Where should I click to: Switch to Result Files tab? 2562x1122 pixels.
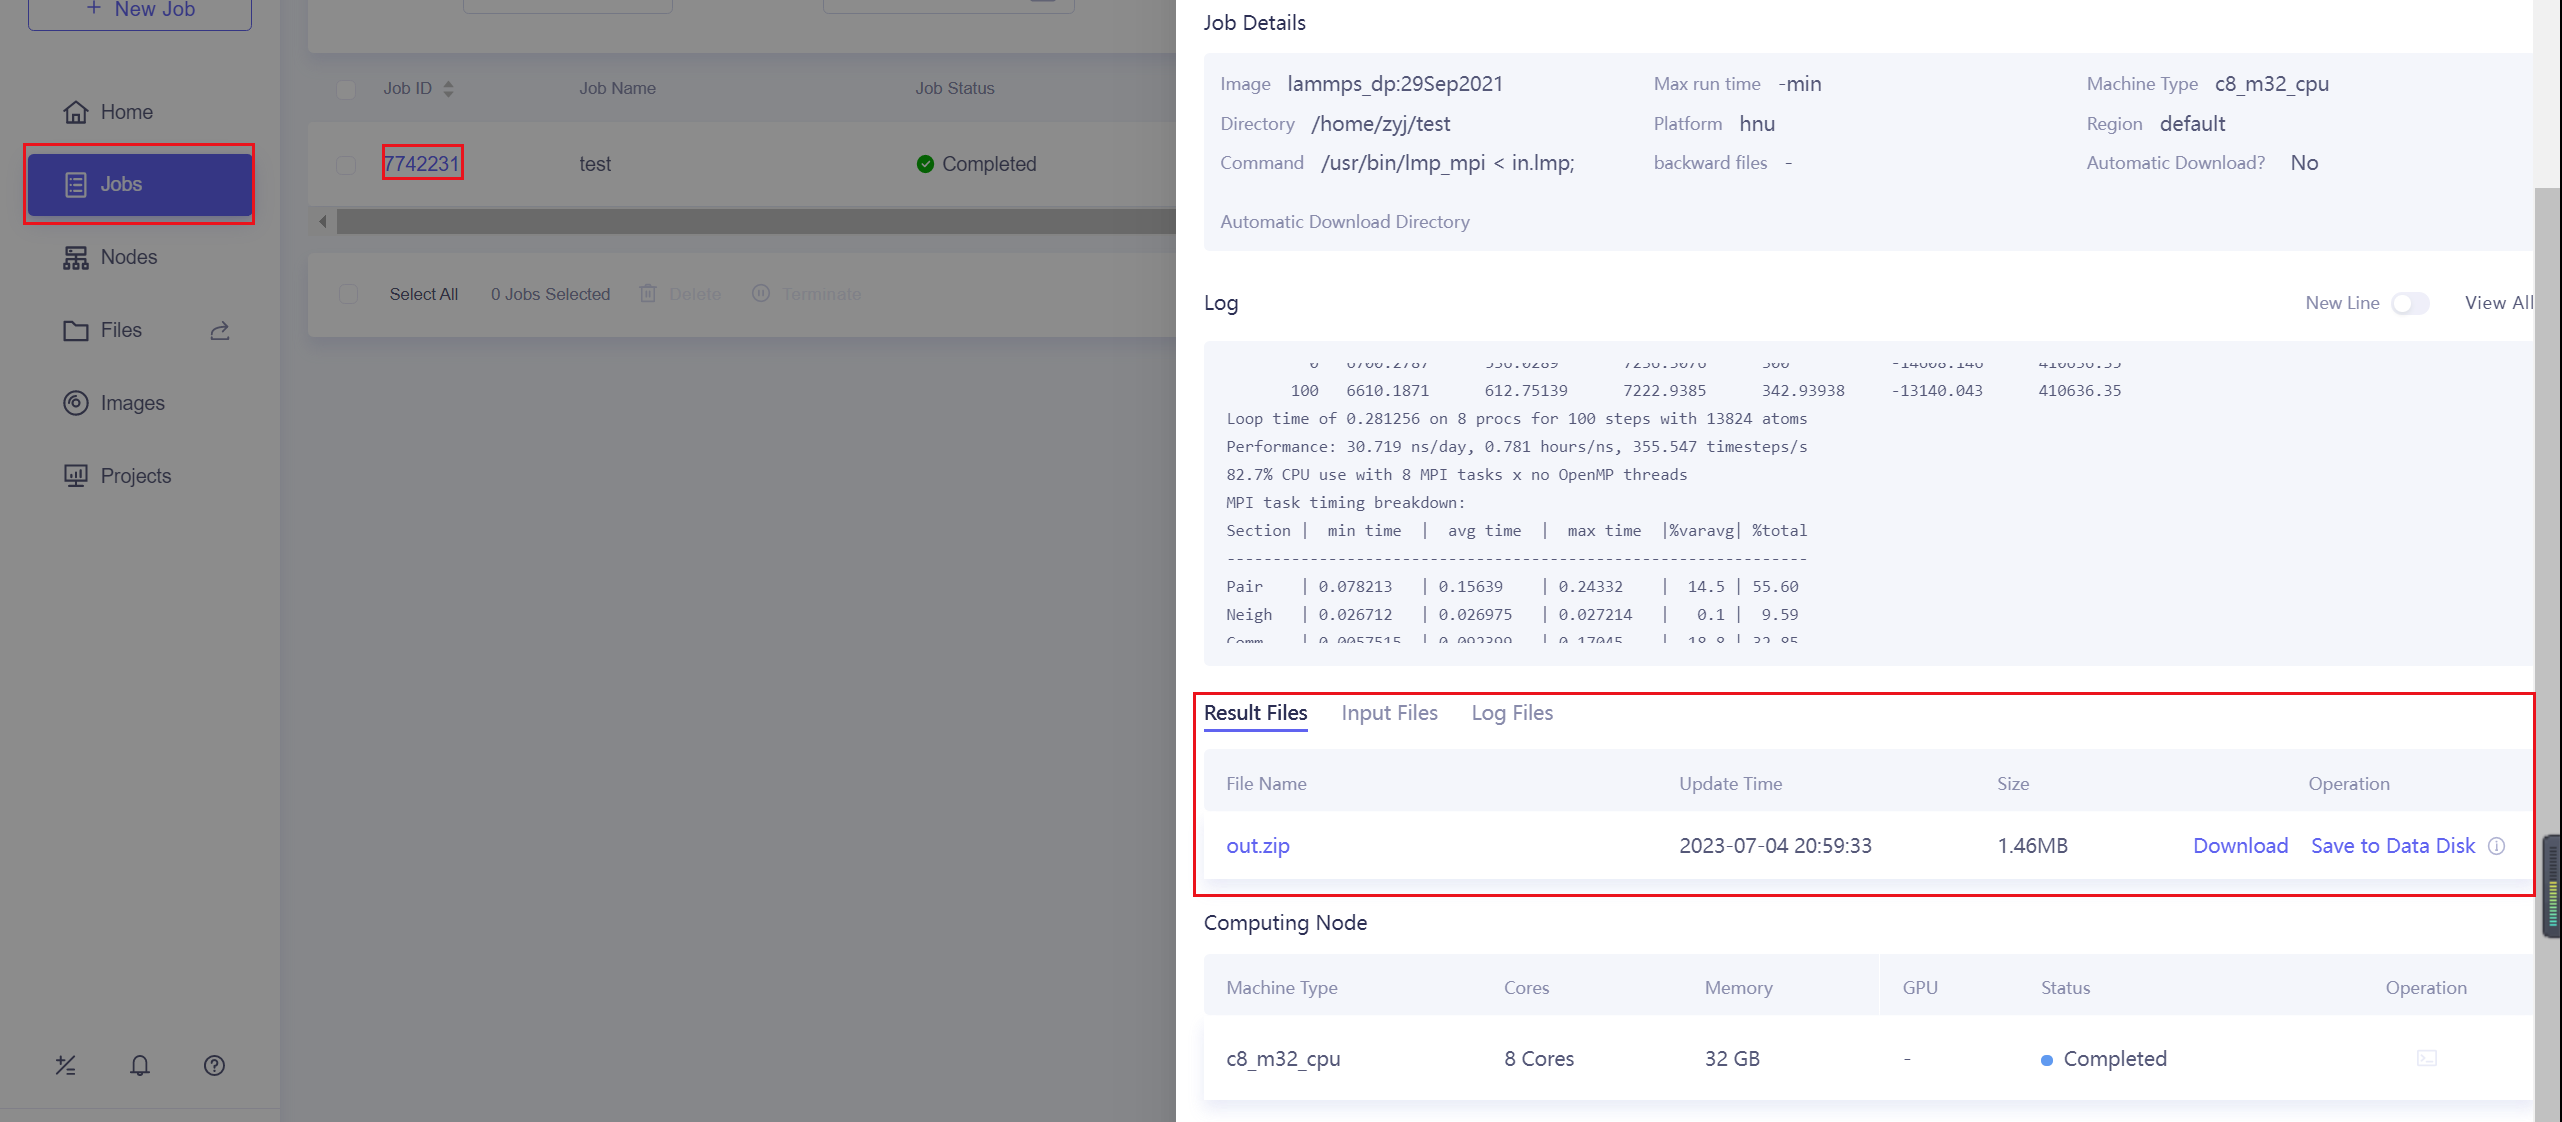[1256, 713]
